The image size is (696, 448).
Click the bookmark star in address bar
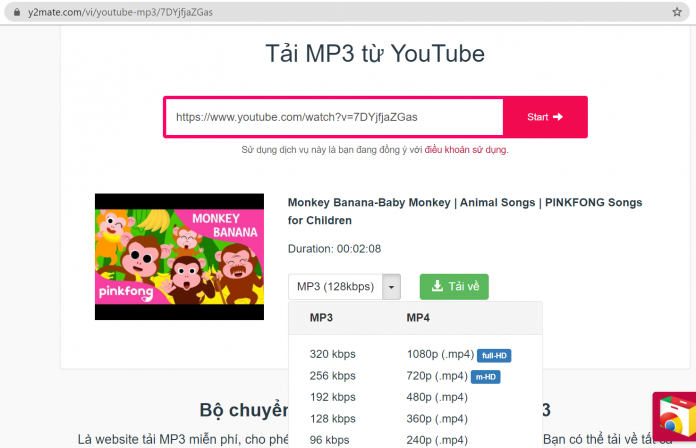pos(677,12)
